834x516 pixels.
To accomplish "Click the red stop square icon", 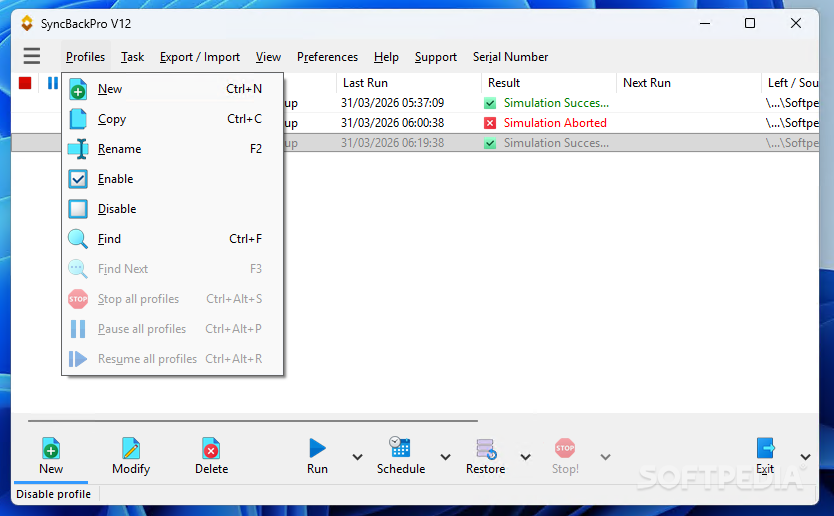I will (25, 83).
